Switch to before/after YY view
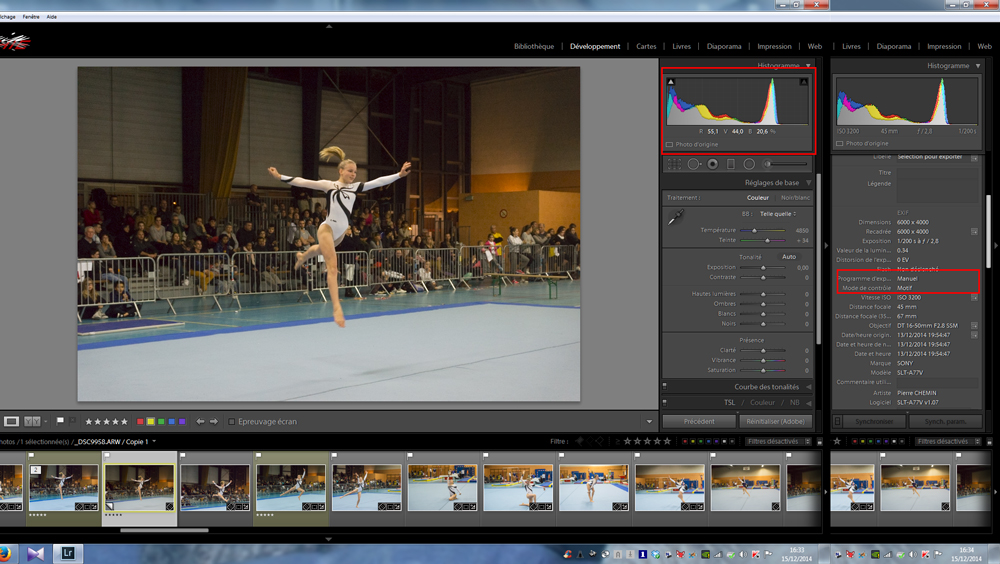The height and width of the screenshot is (564, 1000). (x=33, y=422)
